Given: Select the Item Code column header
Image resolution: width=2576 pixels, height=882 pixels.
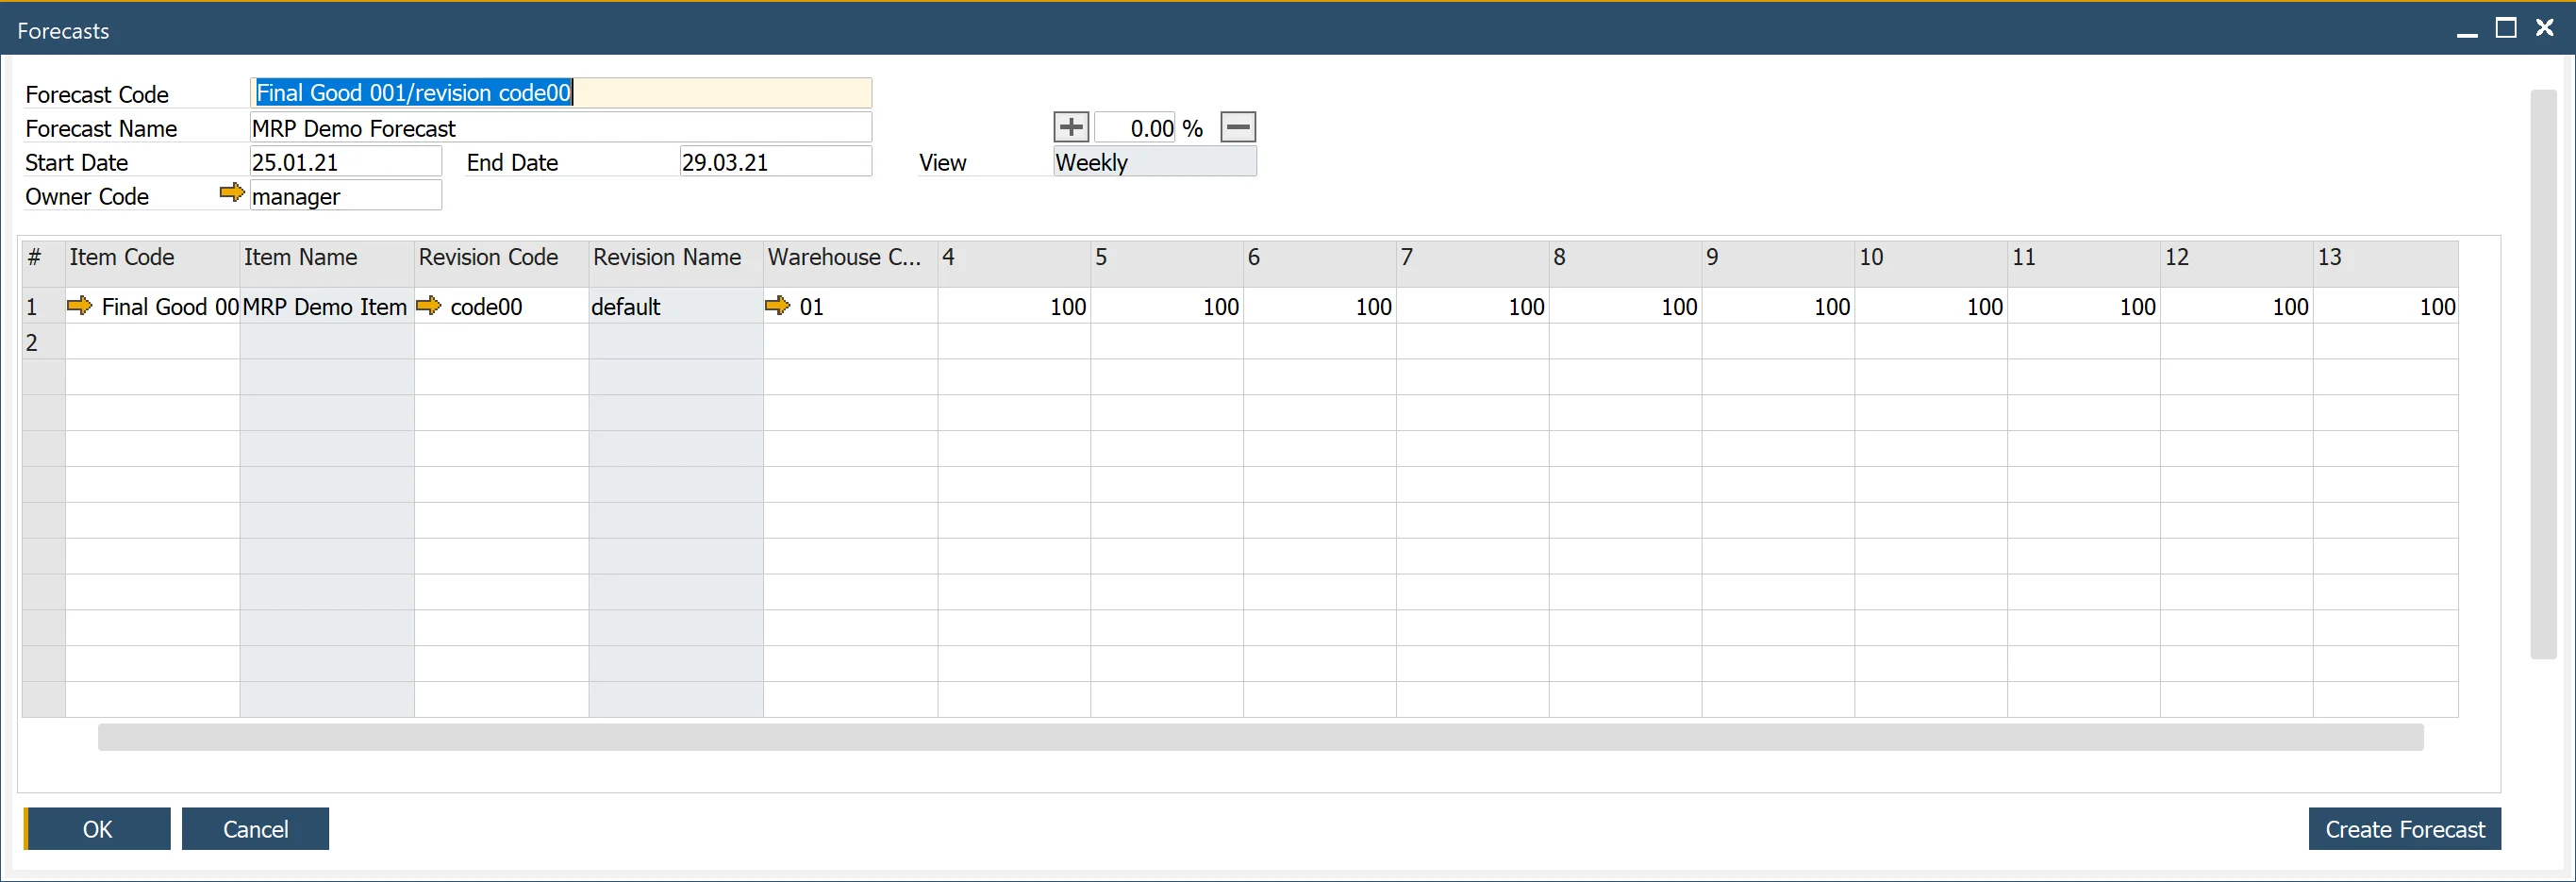Looking at the screenshot, I should pyautogui.click(x=152, y=257).
